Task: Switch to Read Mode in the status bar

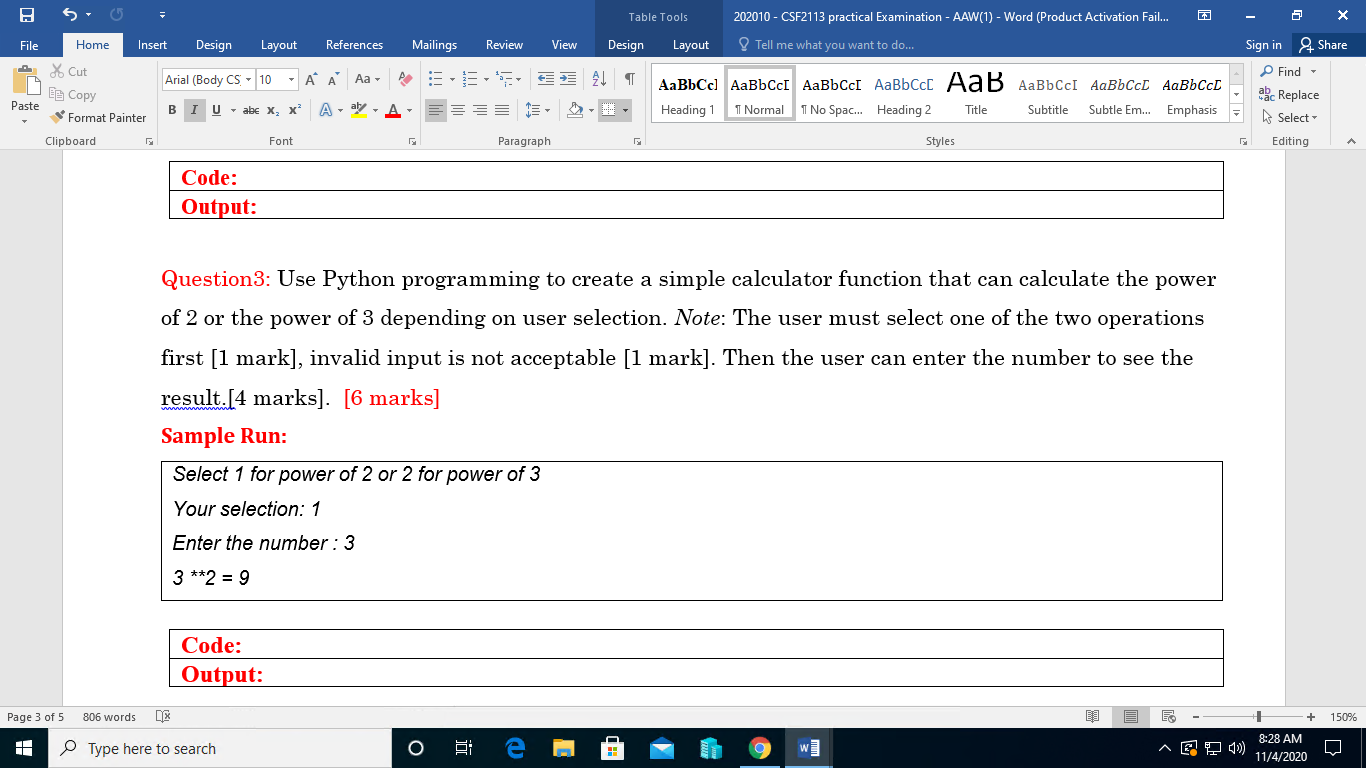Action: (x=1091, y=716)
